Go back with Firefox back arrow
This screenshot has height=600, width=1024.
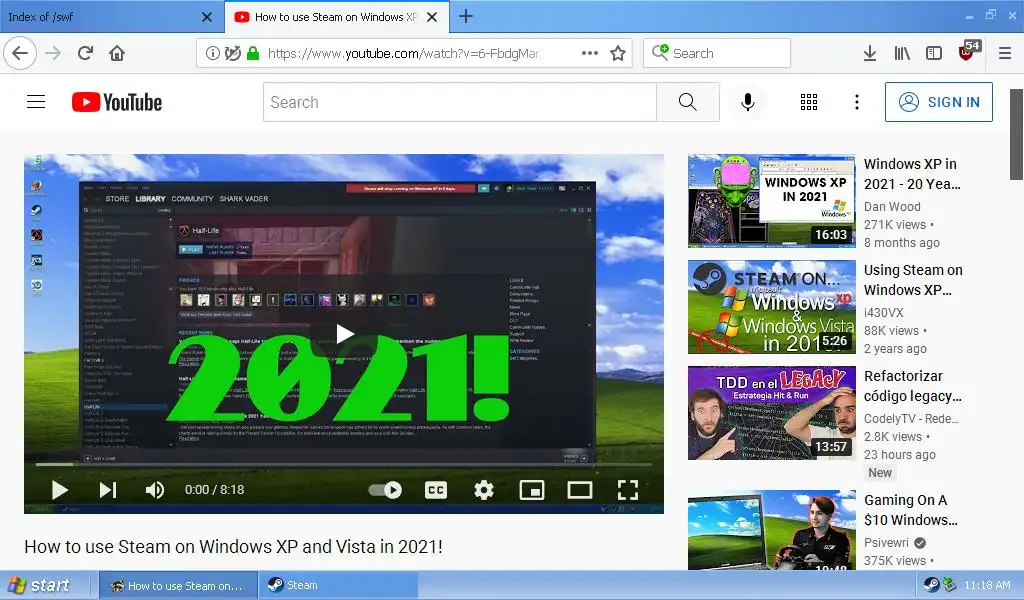20,53
